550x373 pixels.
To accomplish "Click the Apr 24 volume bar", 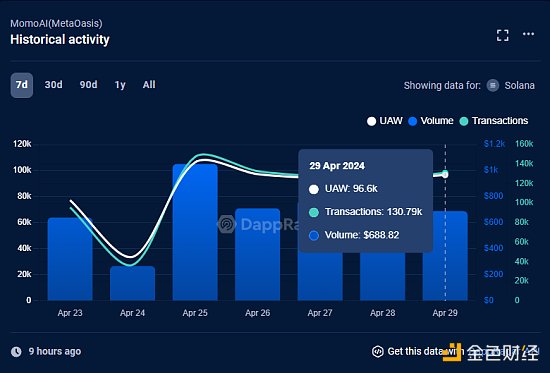I will pyautogui.click(x=133, y=283).
